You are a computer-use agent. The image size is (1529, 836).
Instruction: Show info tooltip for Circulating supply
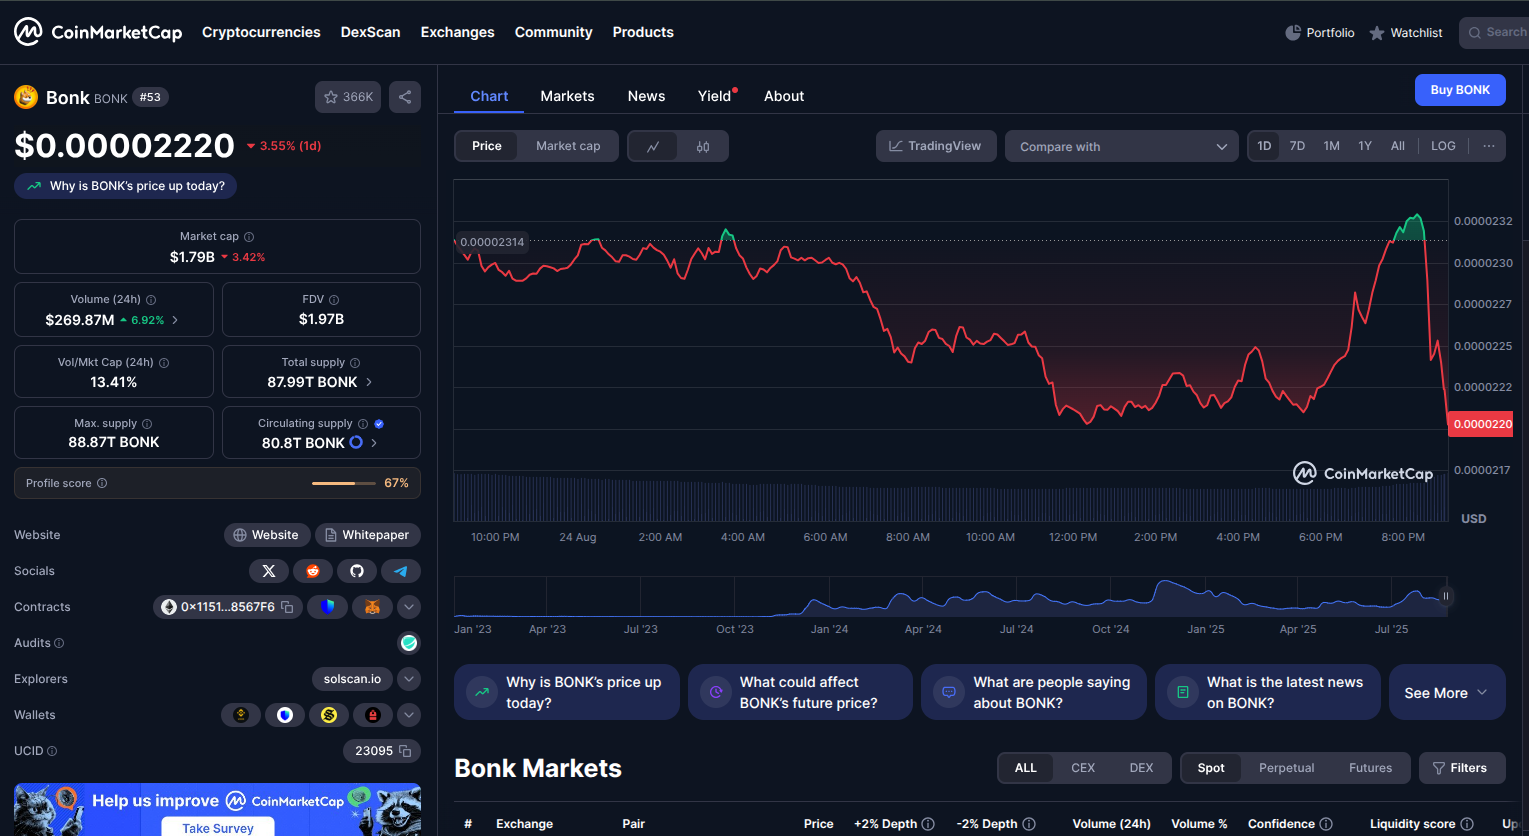[x=363, y=424]
